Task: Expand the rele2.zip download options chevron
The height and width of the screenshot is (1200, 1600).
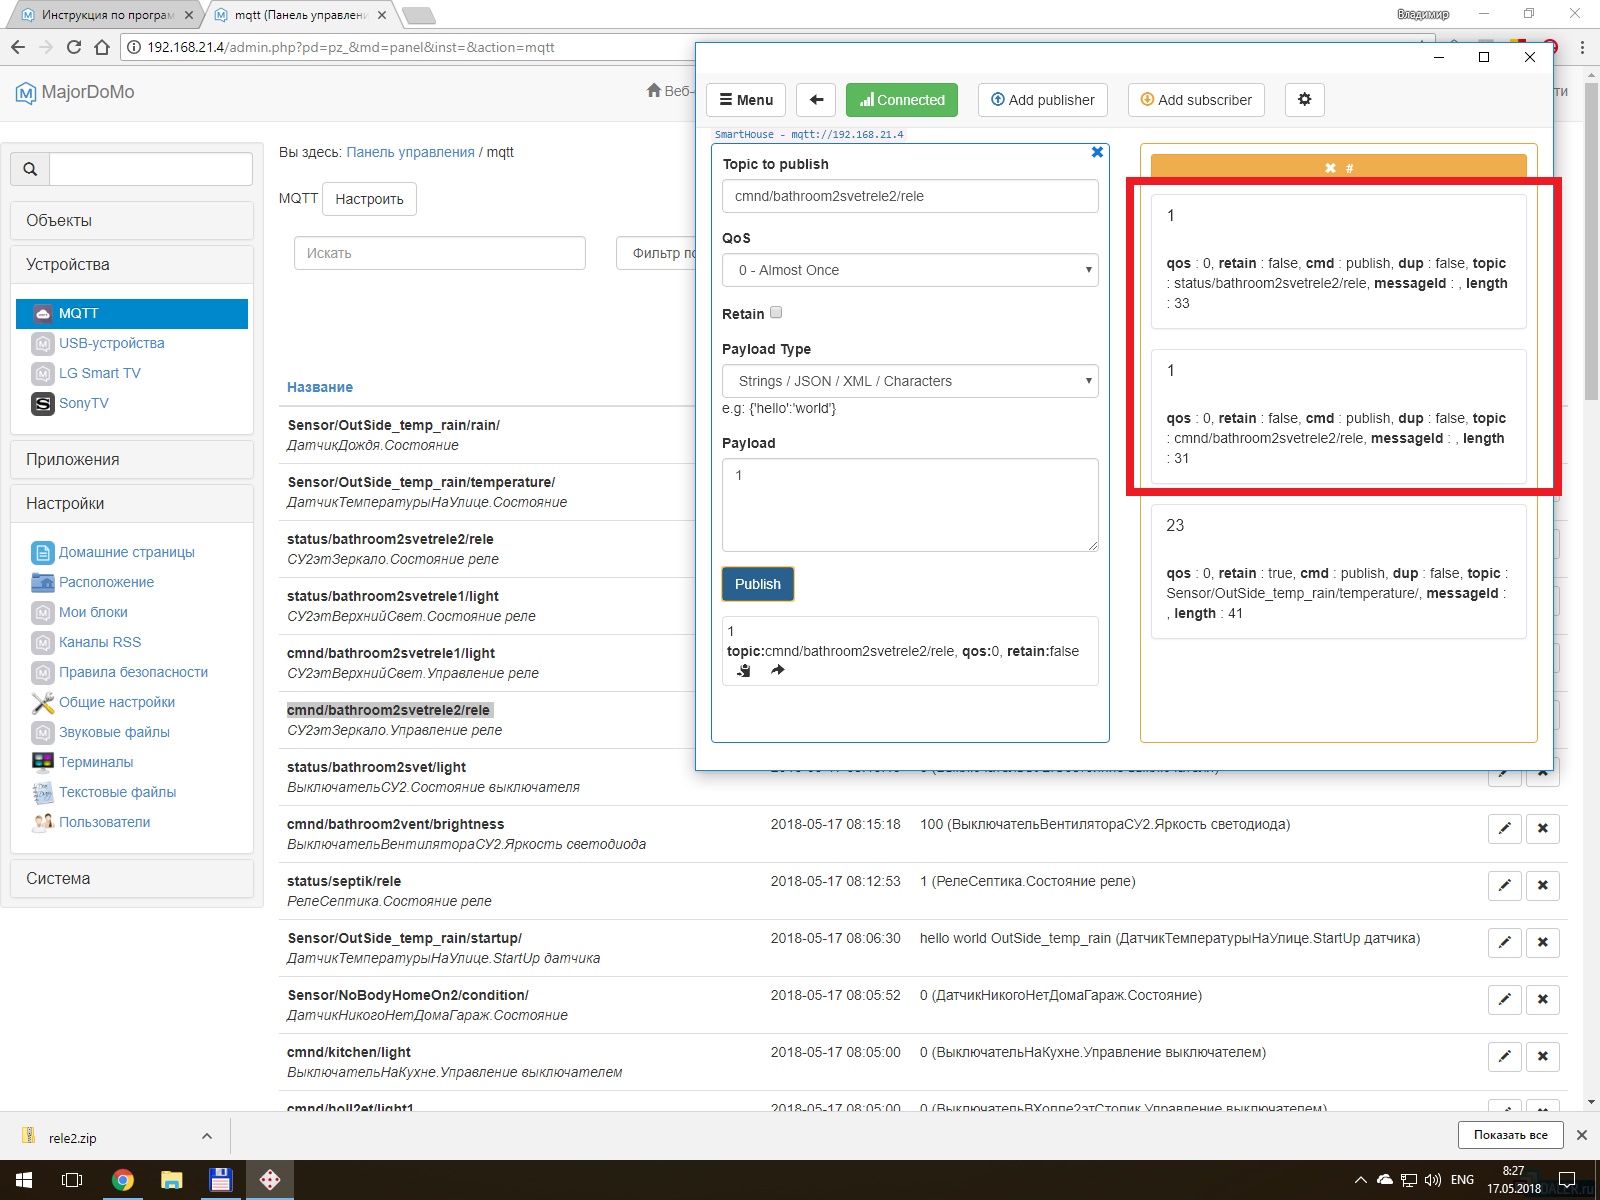Action: tap(206, 1136)
